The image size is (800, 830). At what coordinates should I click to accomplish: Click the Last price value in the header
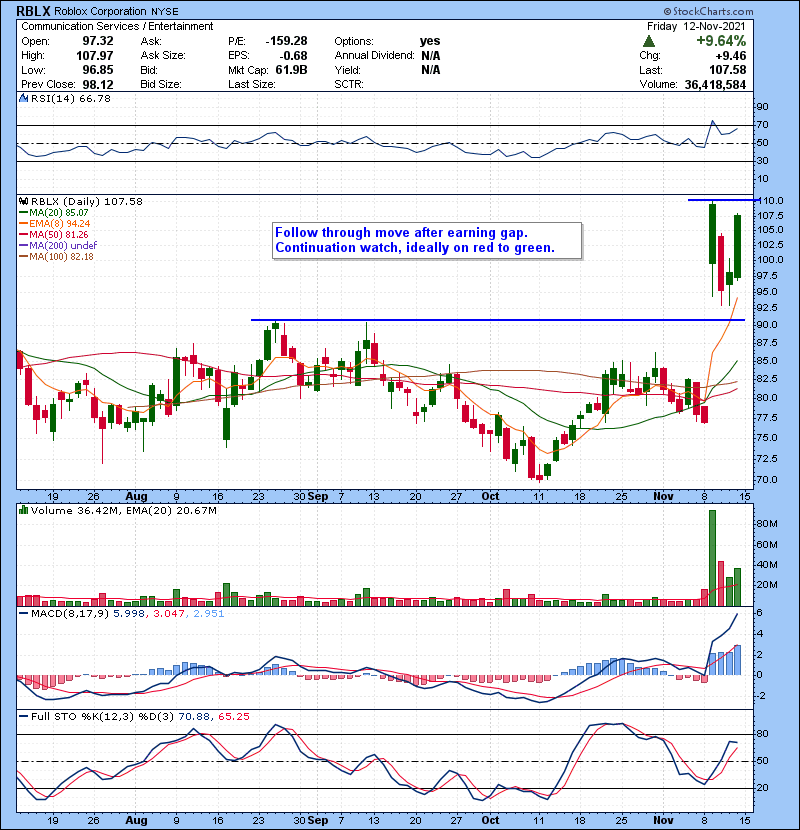(x=727, y=70)
